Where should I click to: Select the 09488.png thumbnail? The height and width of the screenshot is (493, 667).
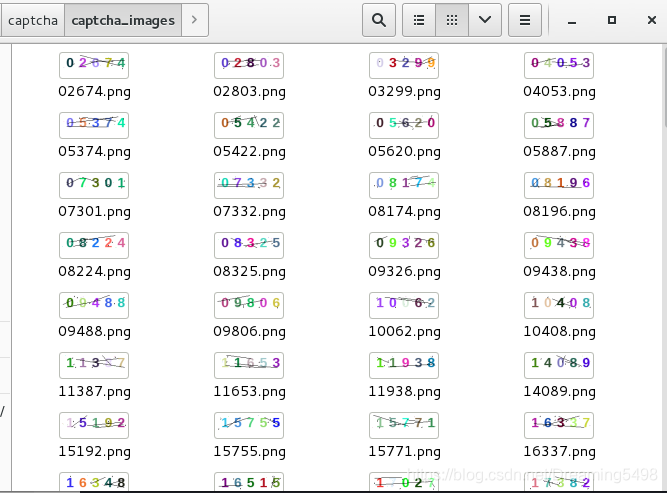click(94, 305)
